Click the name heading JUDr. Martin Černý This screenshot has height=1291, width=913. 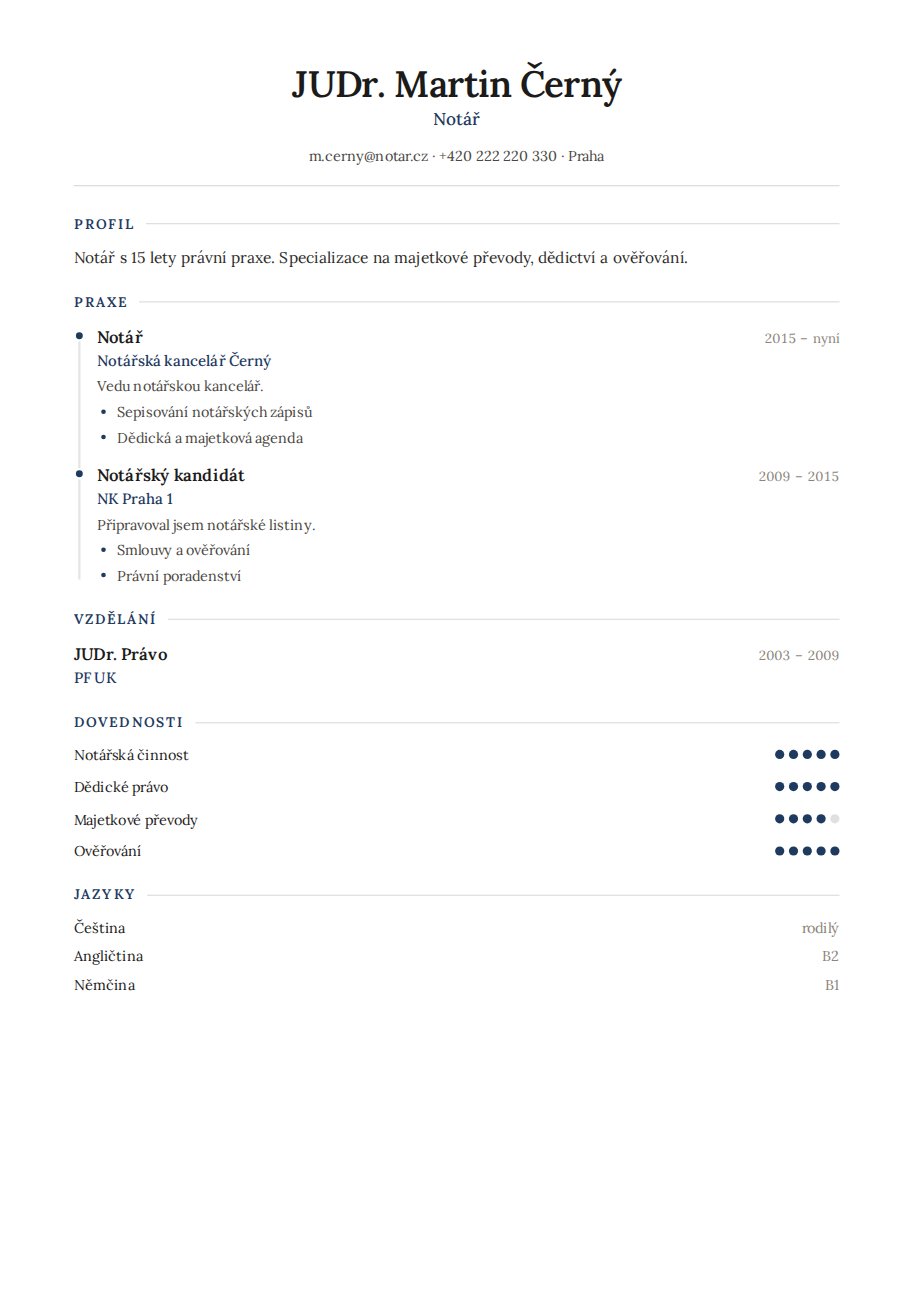pyautogui.click(x=456, y=84)
